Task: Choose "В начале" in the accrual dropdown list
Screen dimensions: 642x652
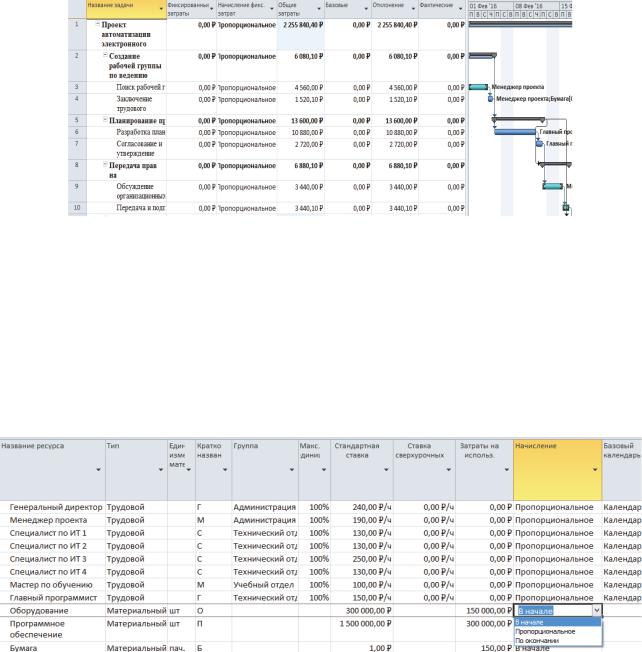Action: click(x=558, y=622)
